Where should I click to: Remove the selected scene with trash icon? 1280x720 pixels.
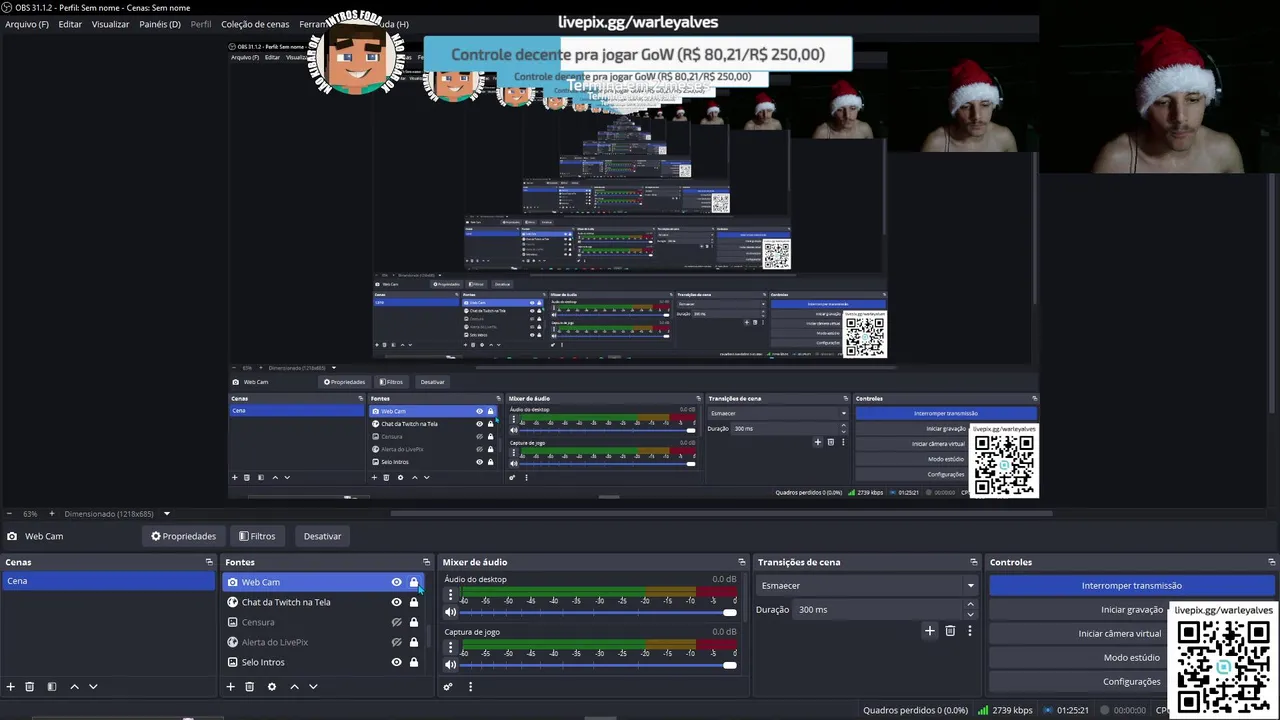pos(30,687)
